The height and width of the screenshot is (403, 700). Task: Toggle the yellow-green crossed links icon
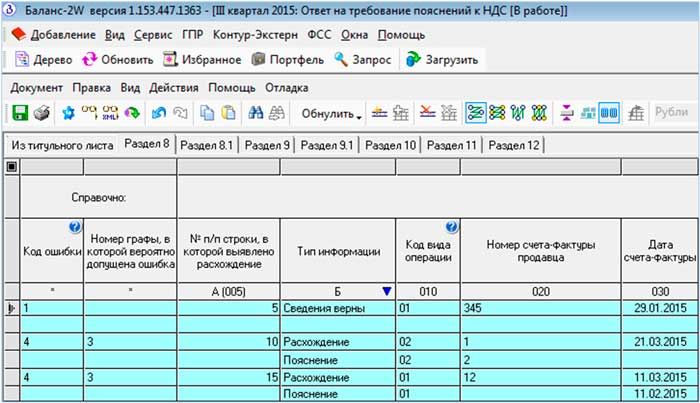click(497, 113)
